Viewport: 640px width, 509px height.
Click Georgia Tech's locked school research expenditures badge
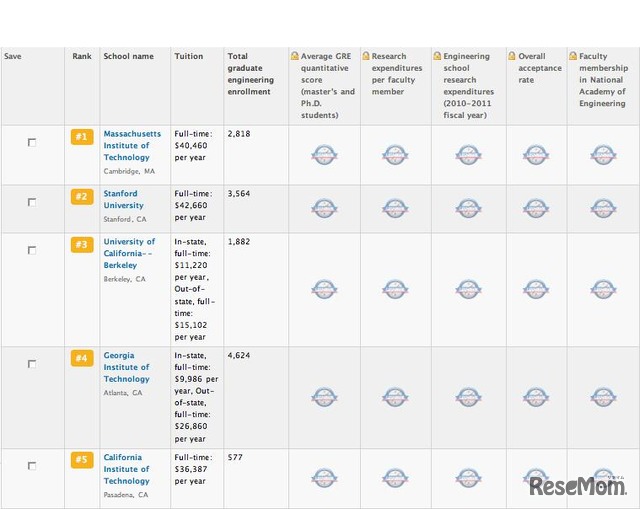coord(469,397)
